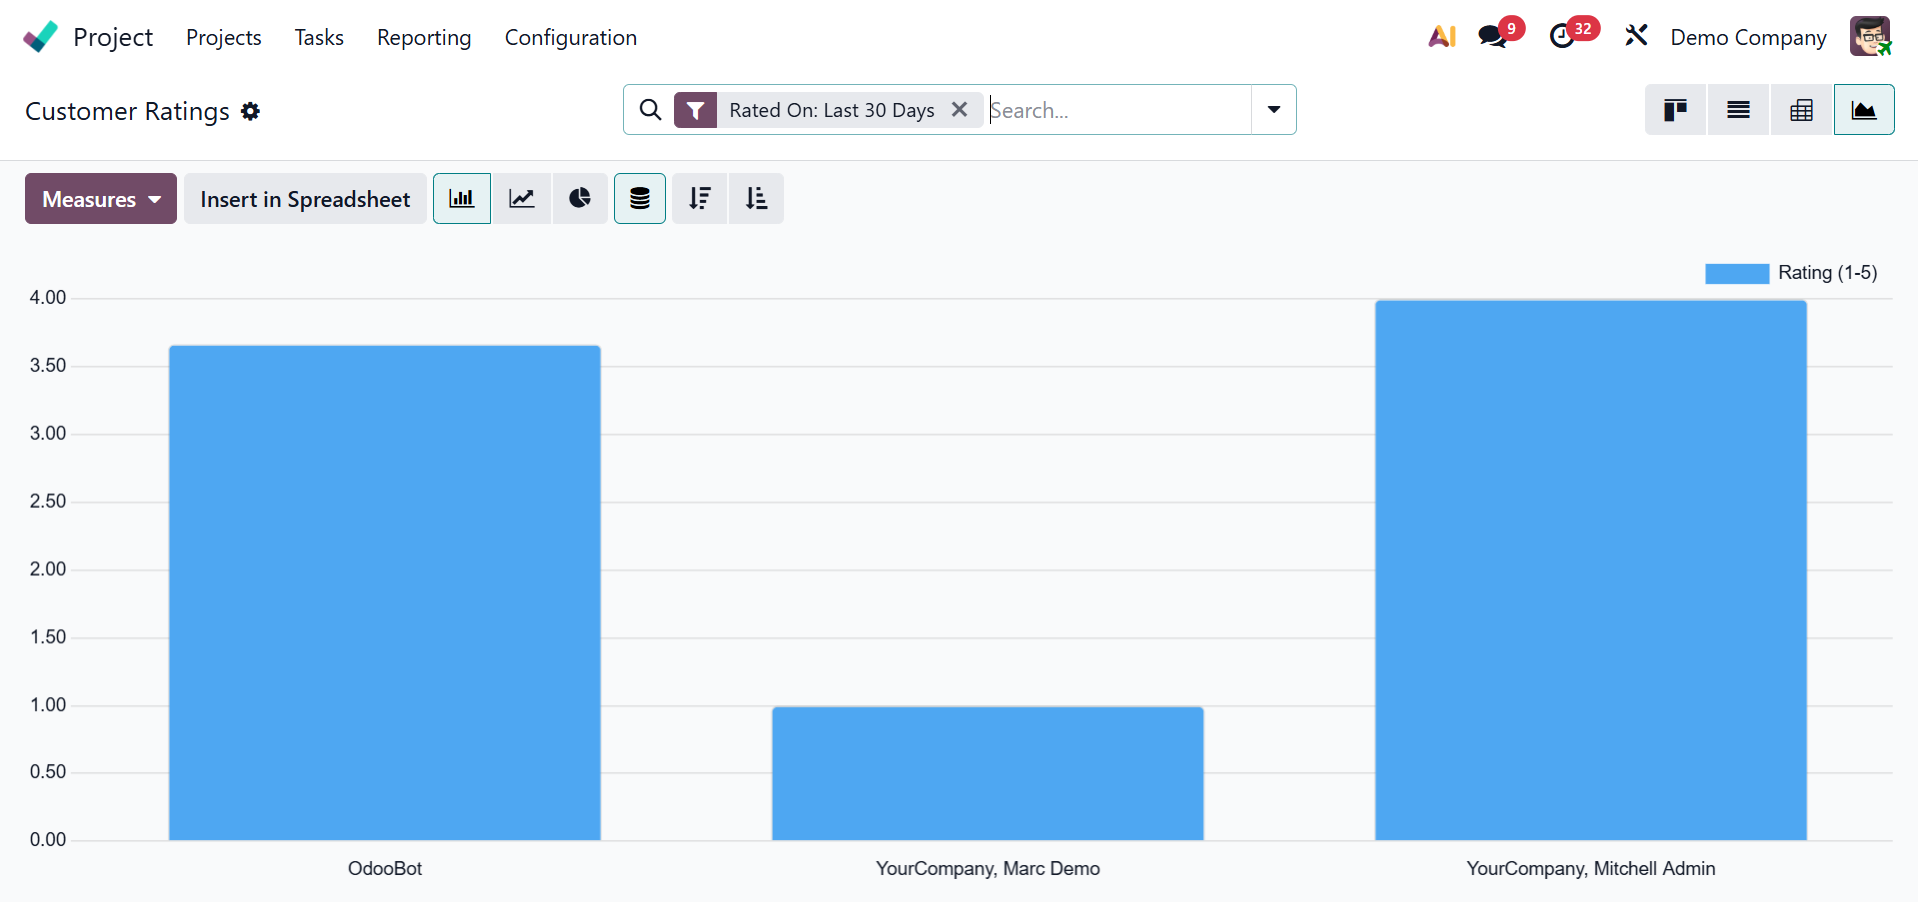Viewport: 1918px width, 902px height.
Task: Click Insert in Spreadsheet button
Action: coord(305,198)
